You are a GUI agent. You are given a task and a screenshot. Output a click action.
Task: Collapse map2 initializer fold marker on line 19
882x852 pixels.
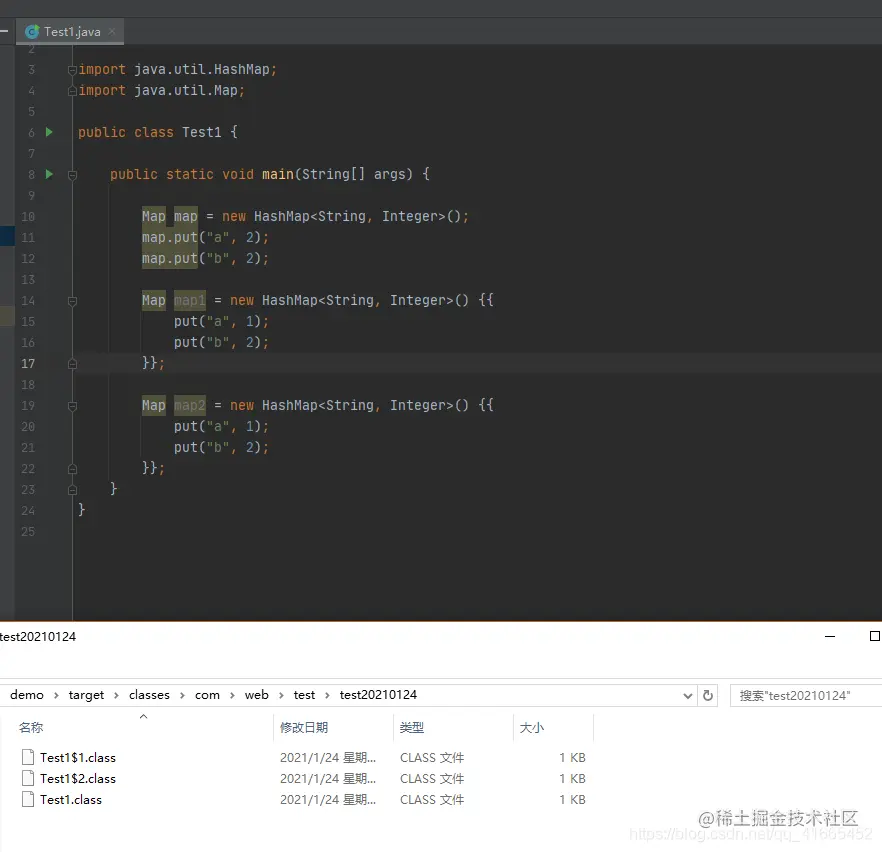click(72, 405)
